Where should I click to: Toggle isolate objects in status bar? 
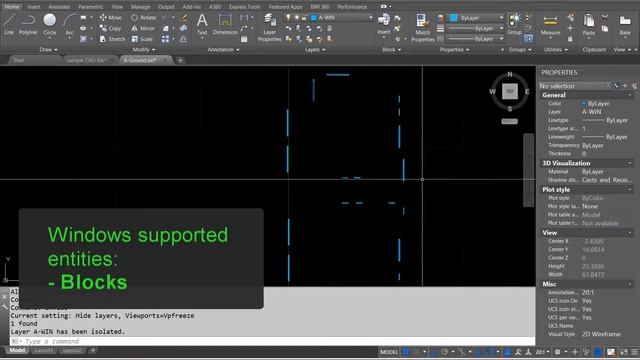[587, 352]
